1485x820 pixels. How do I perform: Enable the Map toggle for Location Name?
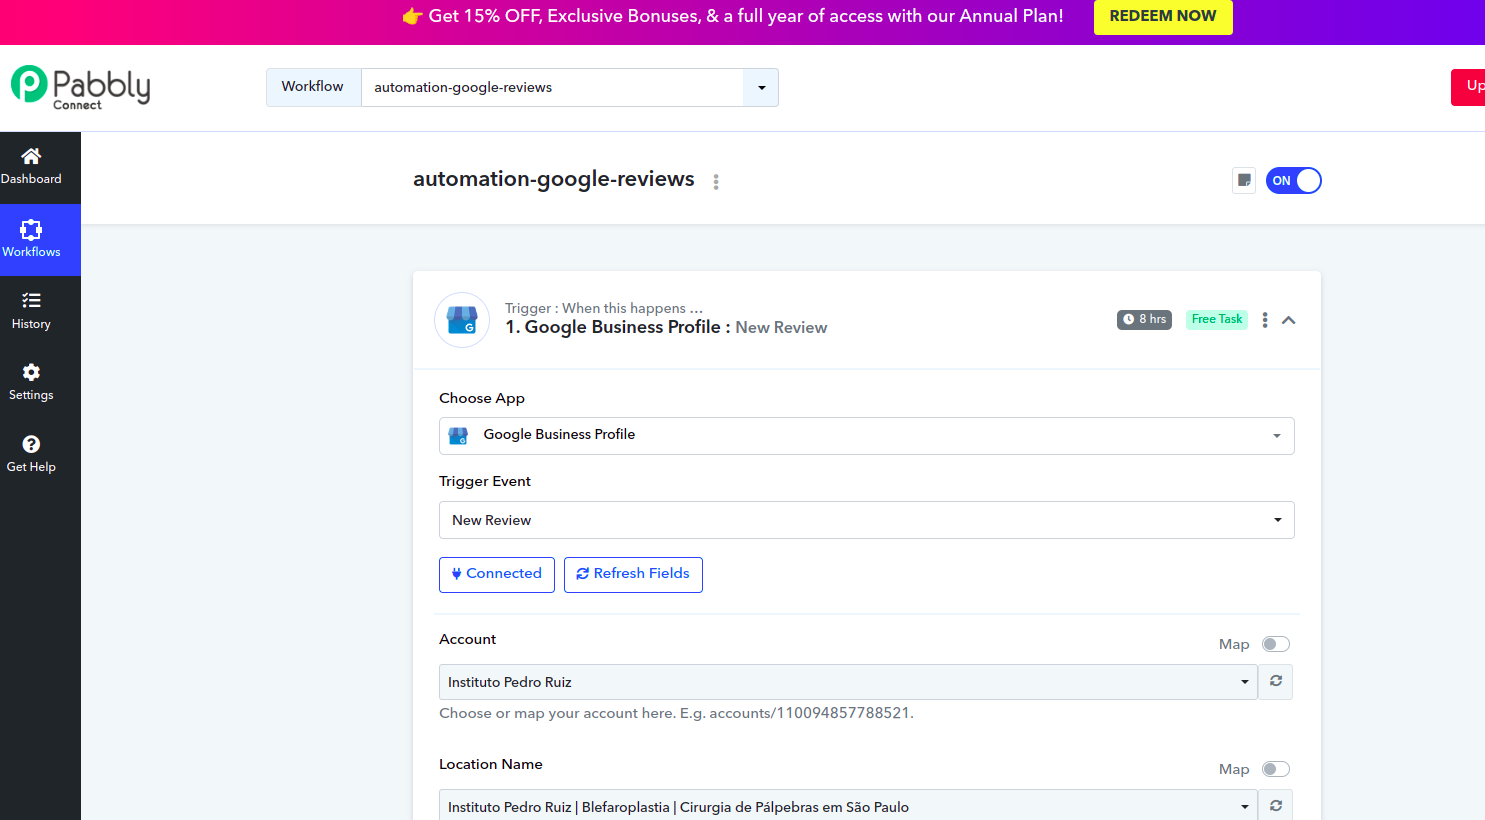[x=1276, y=769]
